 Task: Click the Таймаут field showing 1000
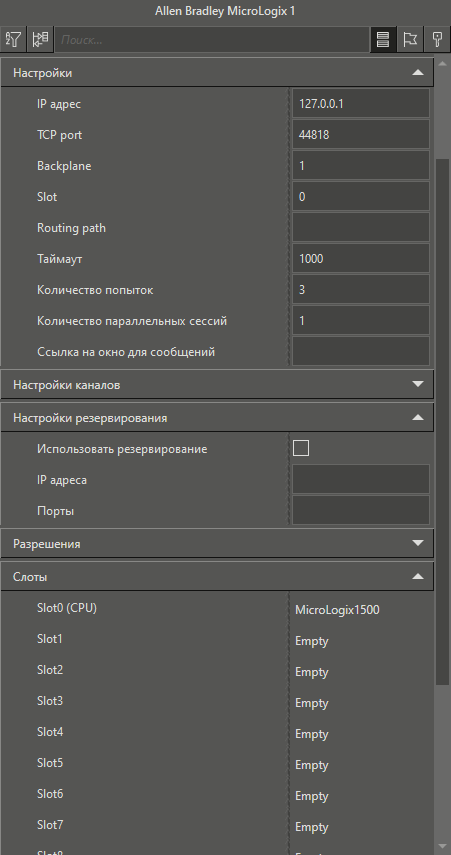click(360, 258)
